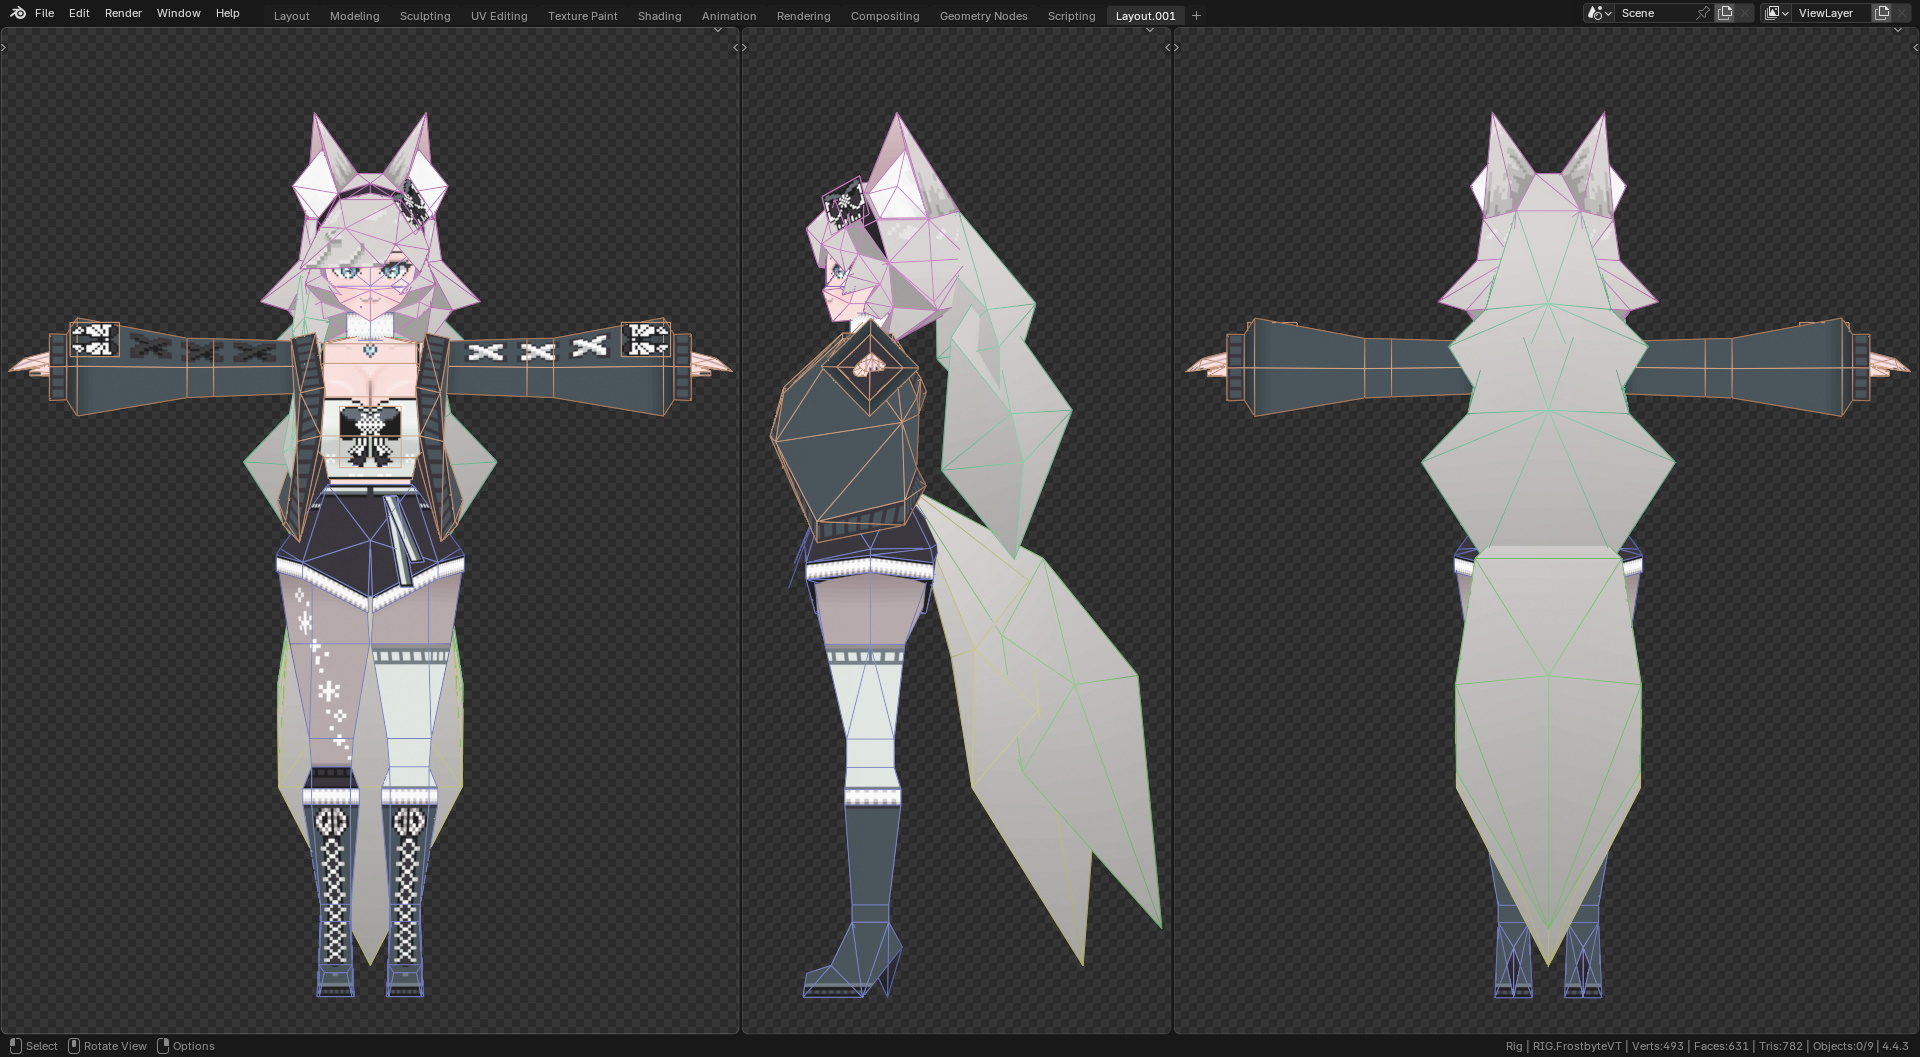Switch to the Modeling workspace tab
The image size is (1920, 1057).
354,15
